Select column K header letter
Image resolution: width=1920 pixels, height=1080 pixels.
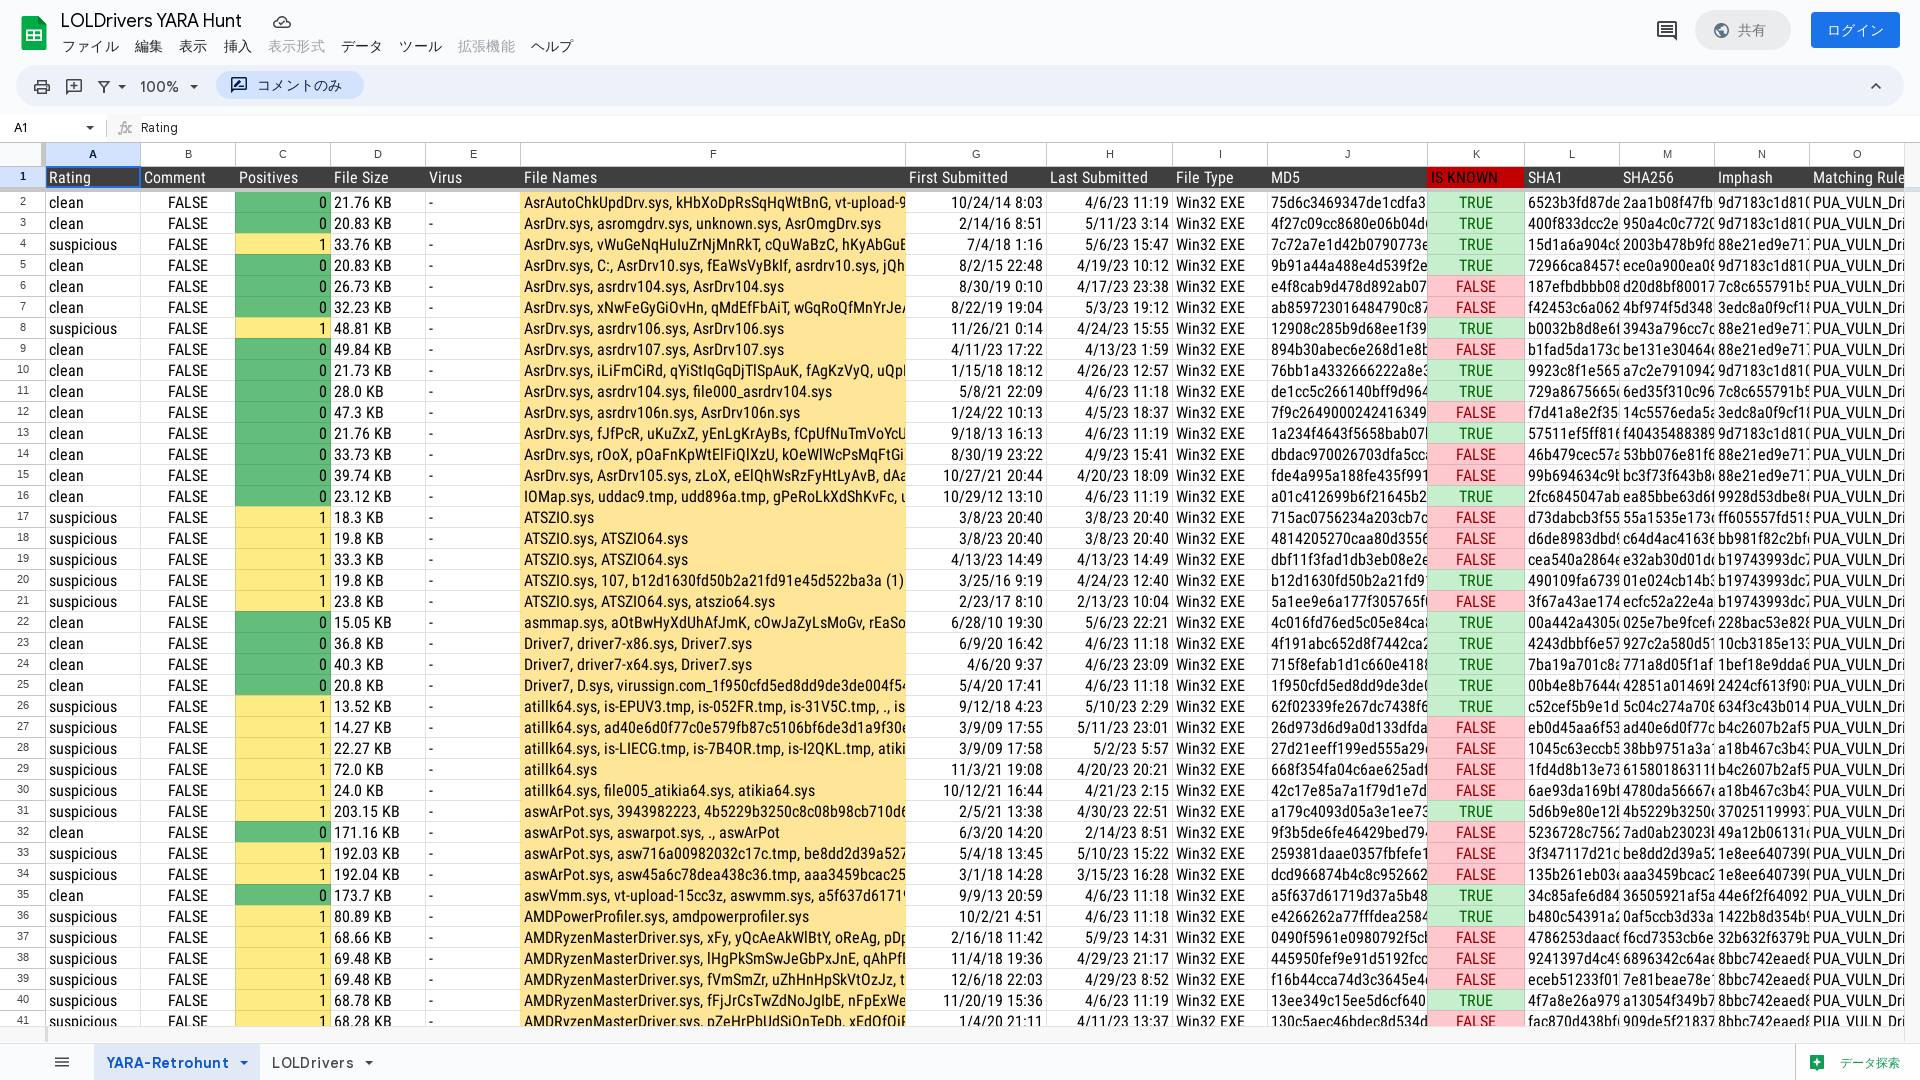click(1476, 154)
